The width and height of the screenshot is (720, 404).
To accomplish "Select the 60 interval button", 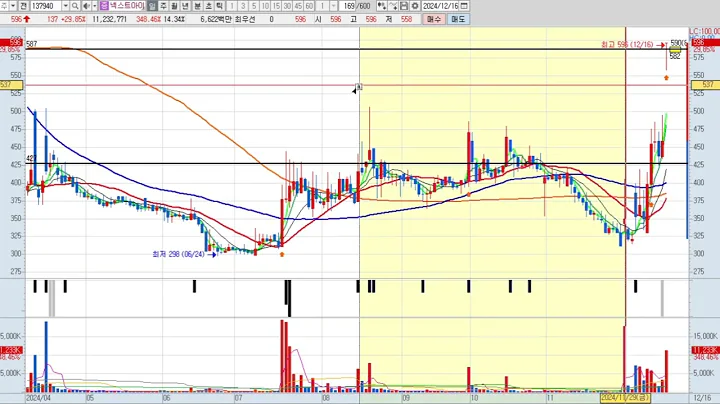I will click(309, 6).
